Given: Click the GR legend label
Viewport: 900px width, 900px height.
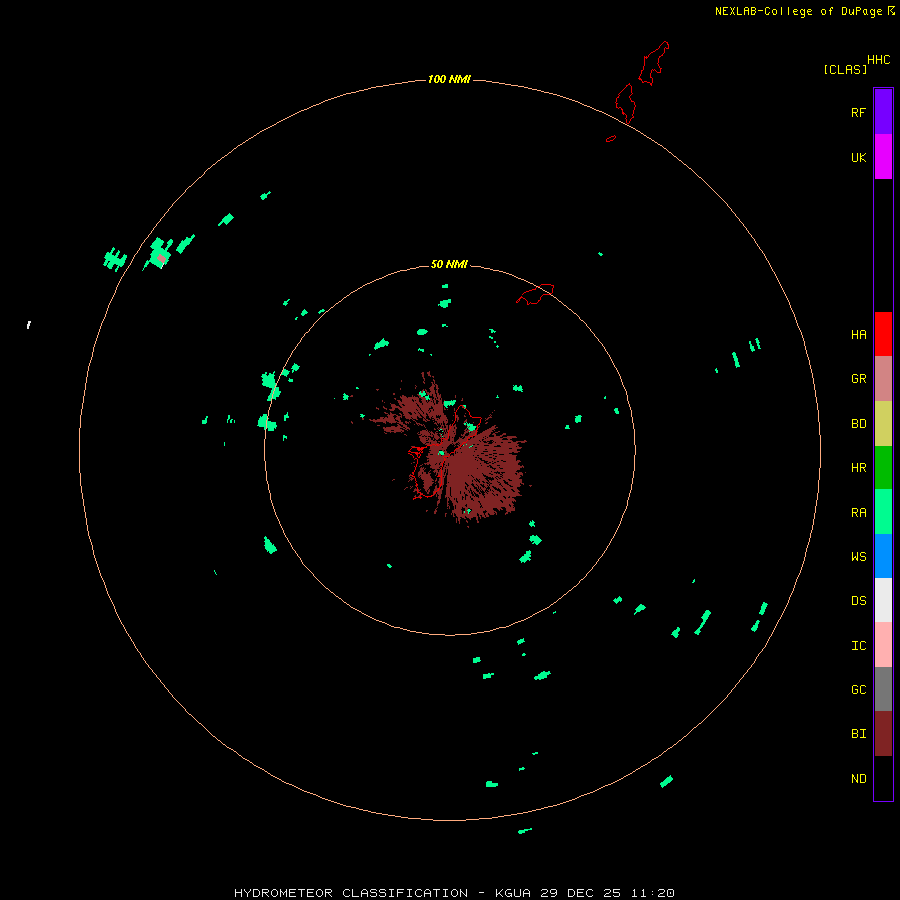Looking at the screenshot, I should click(858, 379).
